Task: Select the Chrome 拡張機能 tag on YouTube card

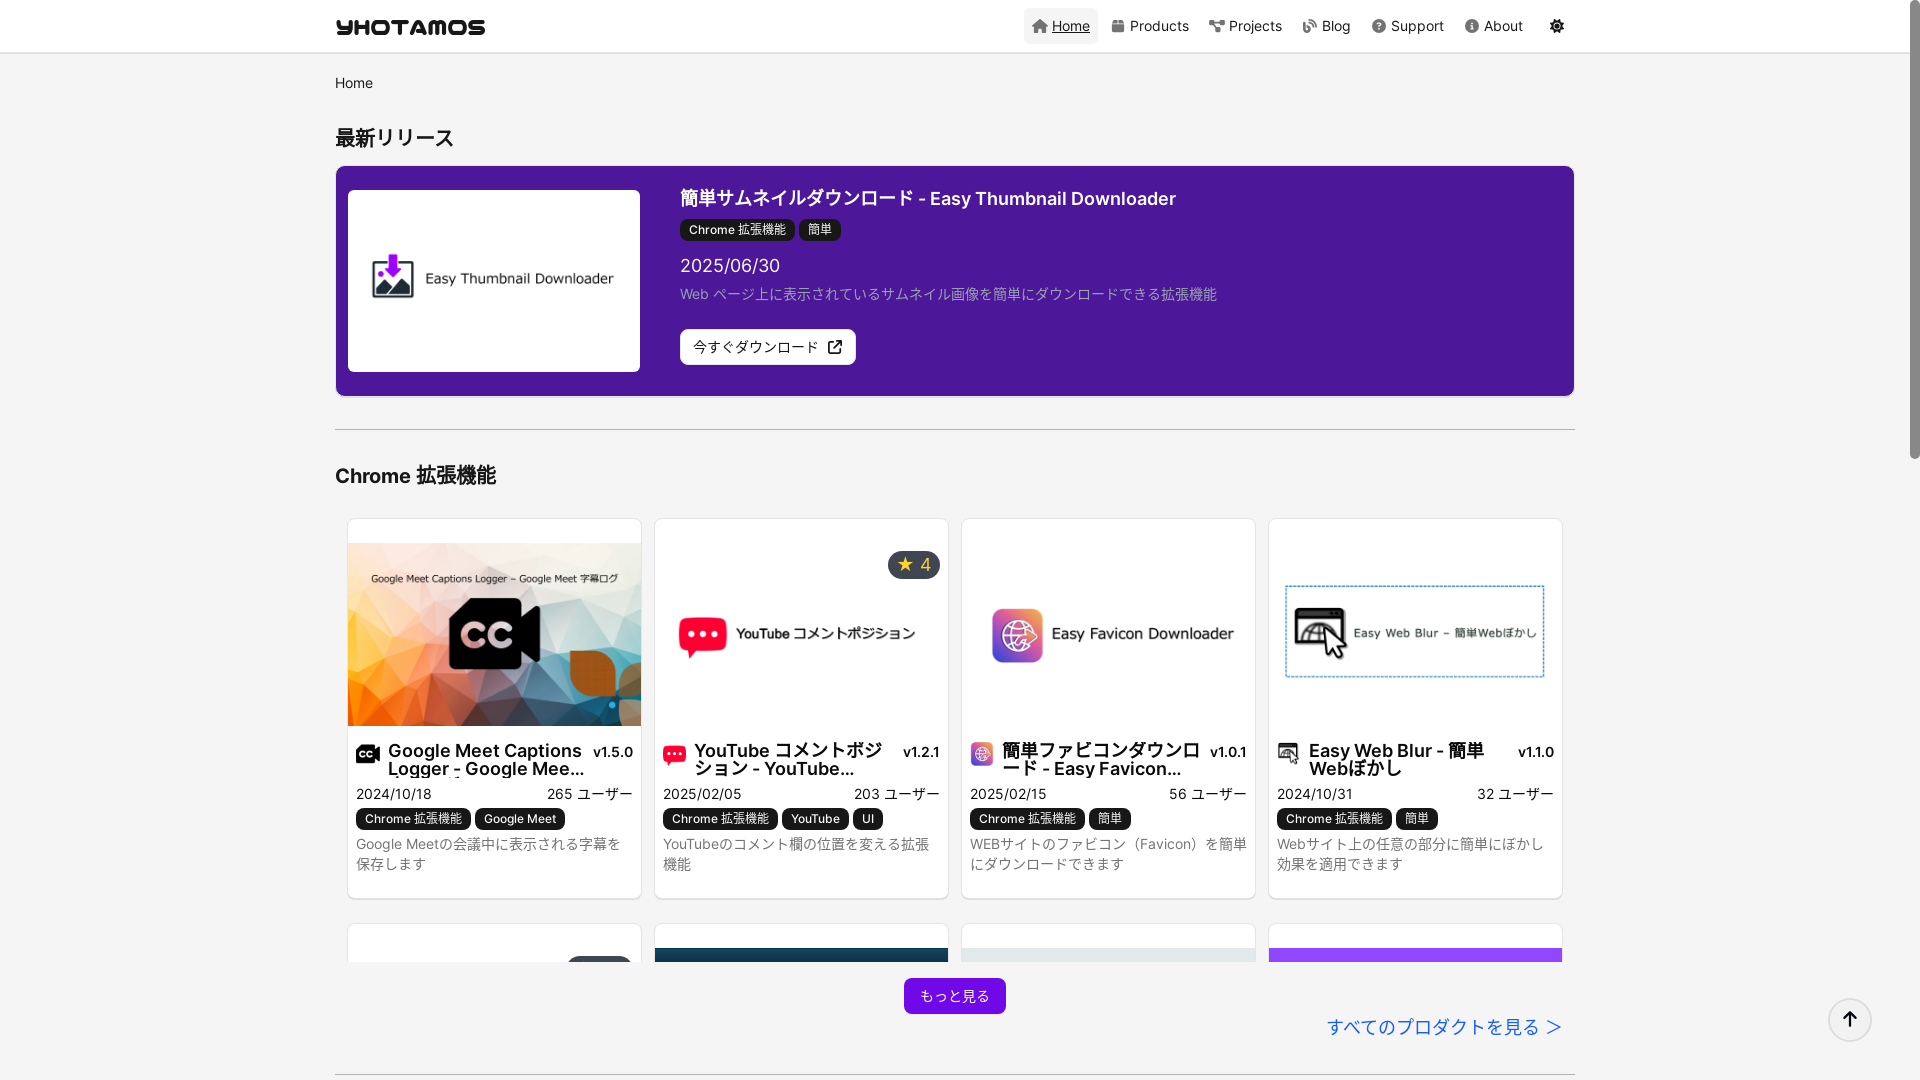Action: pos(720,819)
